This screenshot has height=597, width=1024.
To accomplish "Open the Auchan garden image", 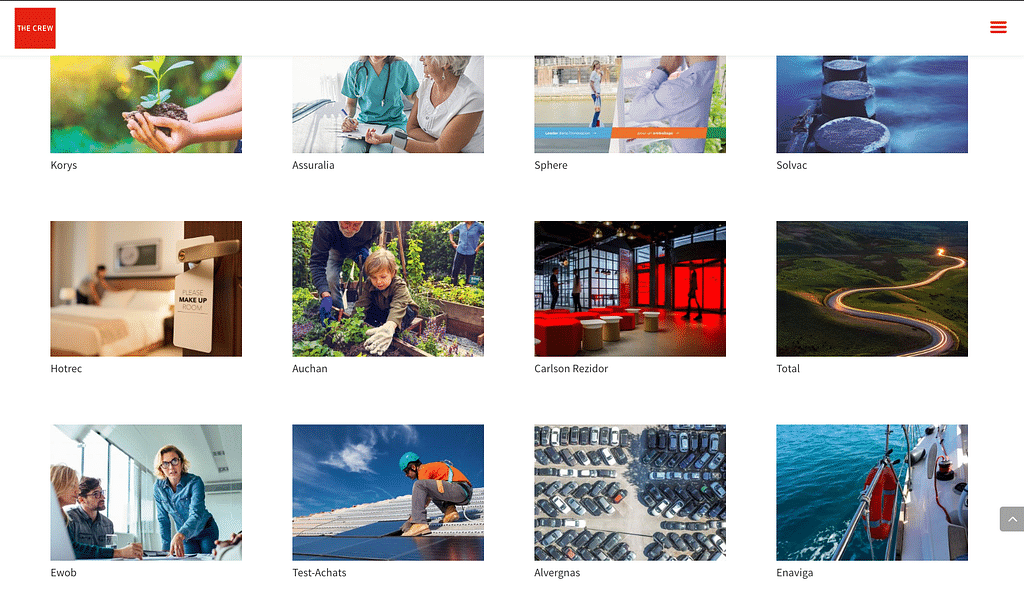I will 388,289.
